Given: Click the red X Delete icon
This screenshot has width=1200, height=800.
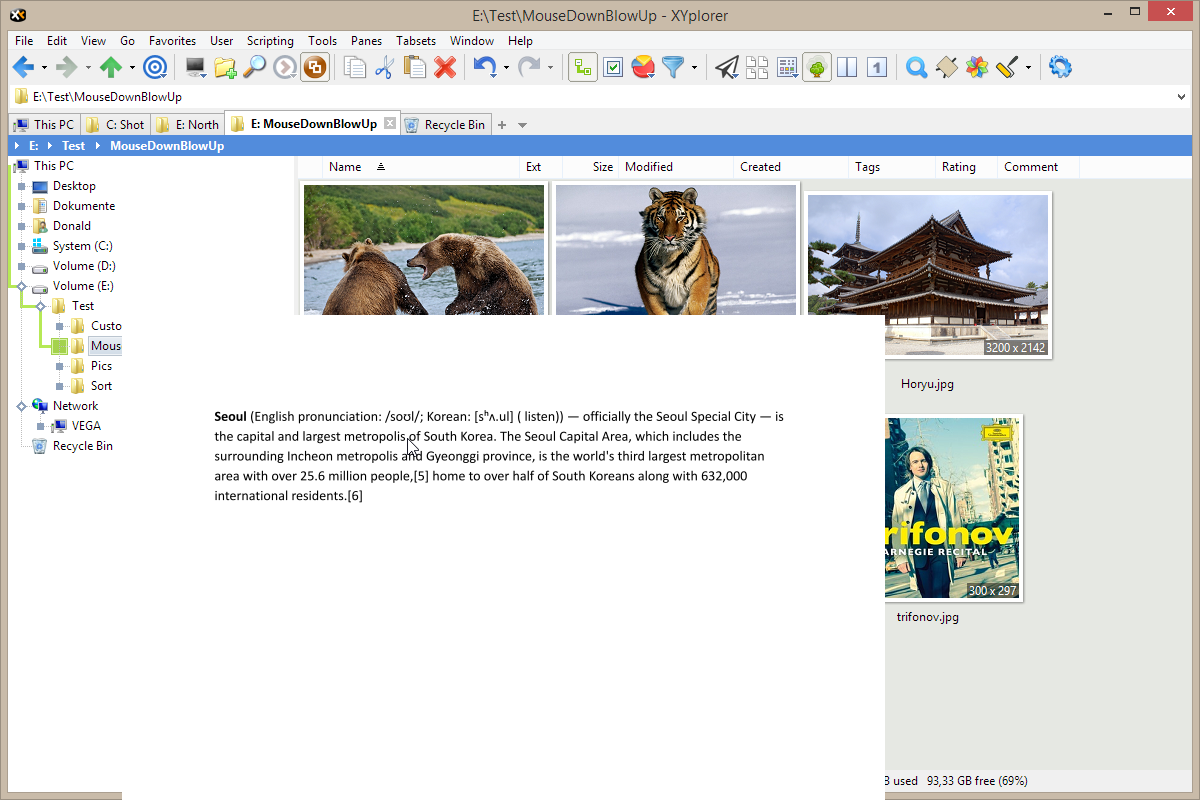Looking at the screenshot, I should (445, 67).
